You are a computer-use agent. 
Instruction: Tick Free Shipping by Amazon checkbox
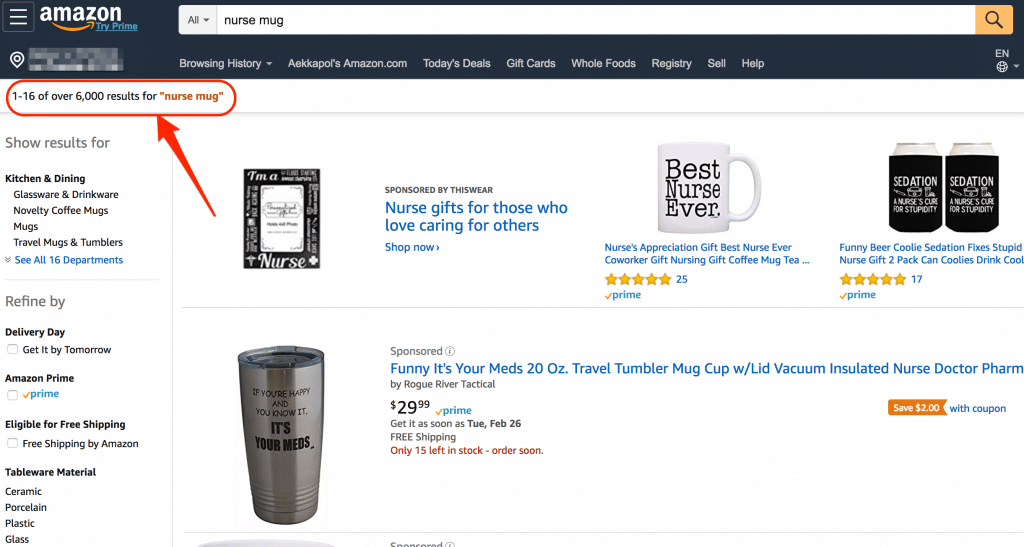tap(12, 443)
